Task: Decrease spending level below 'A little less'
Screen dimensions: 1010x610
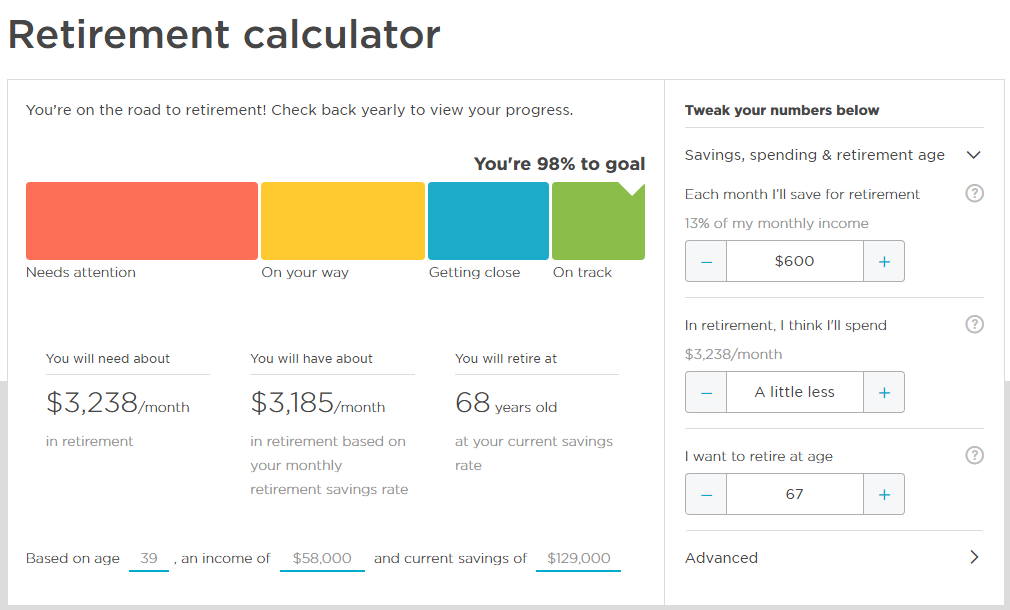Action: point(706,391)
